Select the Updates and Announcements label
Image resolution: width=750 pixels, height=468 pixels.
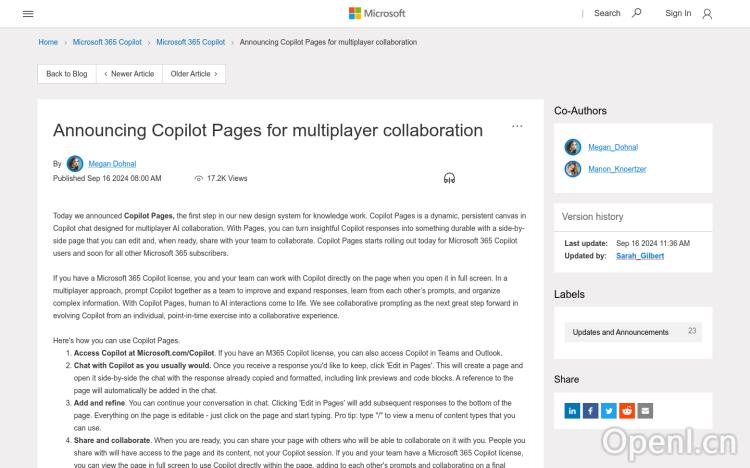point(620,332)
